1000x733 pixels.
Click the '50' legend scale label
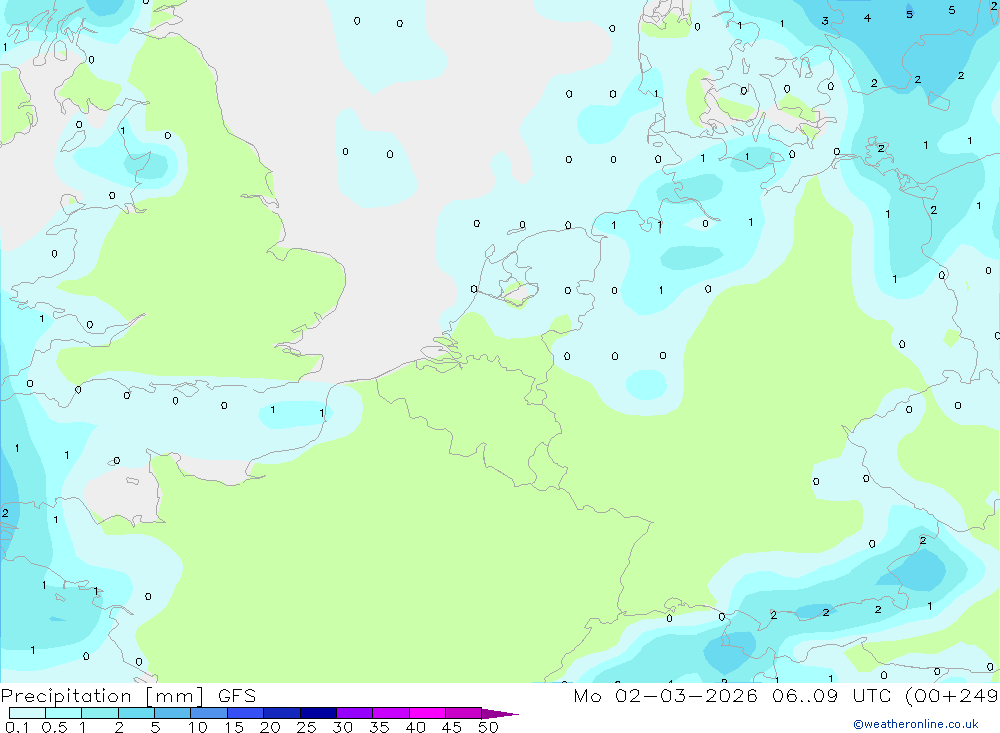click(488, 727)
